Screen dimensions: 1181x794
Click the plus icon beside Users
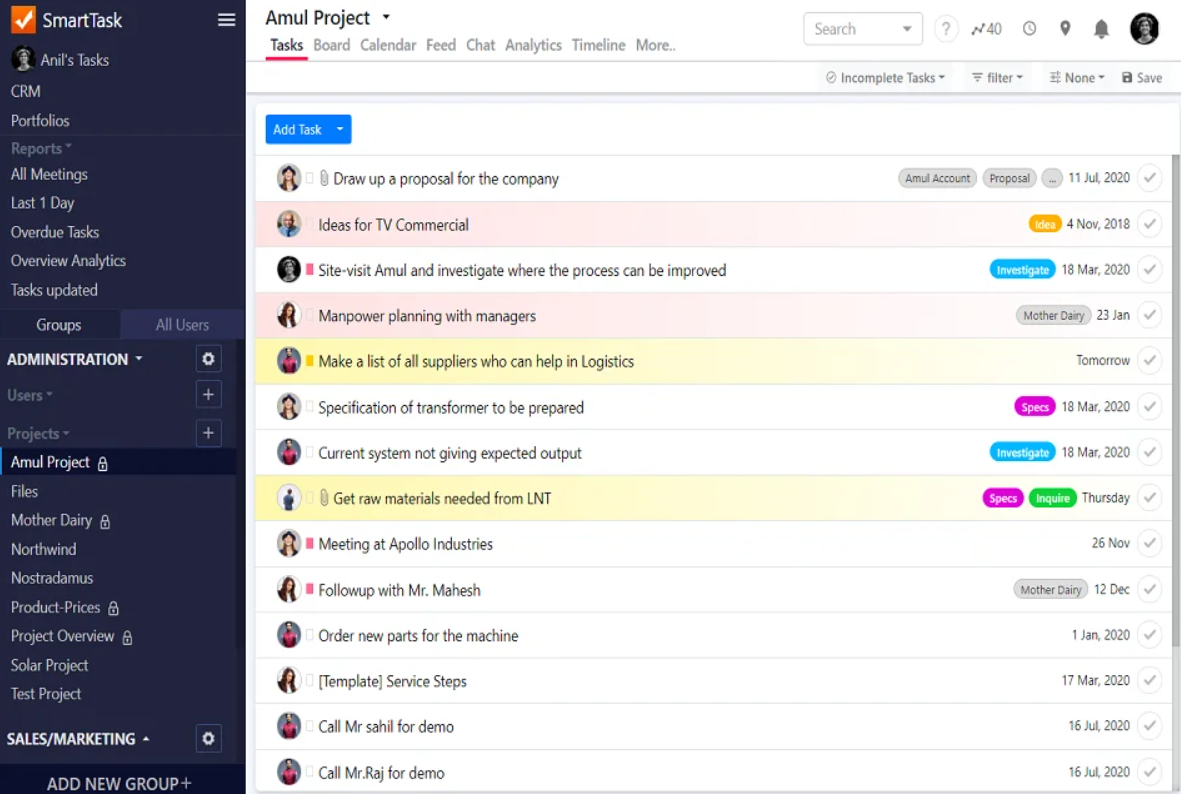208,394
